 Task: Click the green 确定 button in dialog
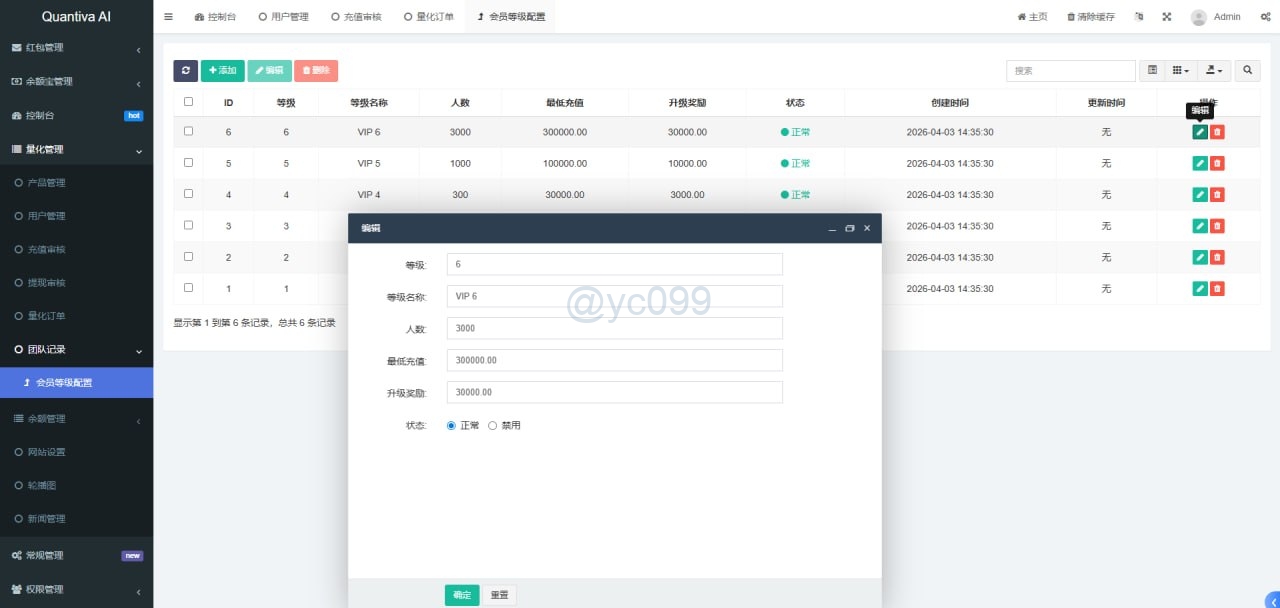(x=462, y=595)
